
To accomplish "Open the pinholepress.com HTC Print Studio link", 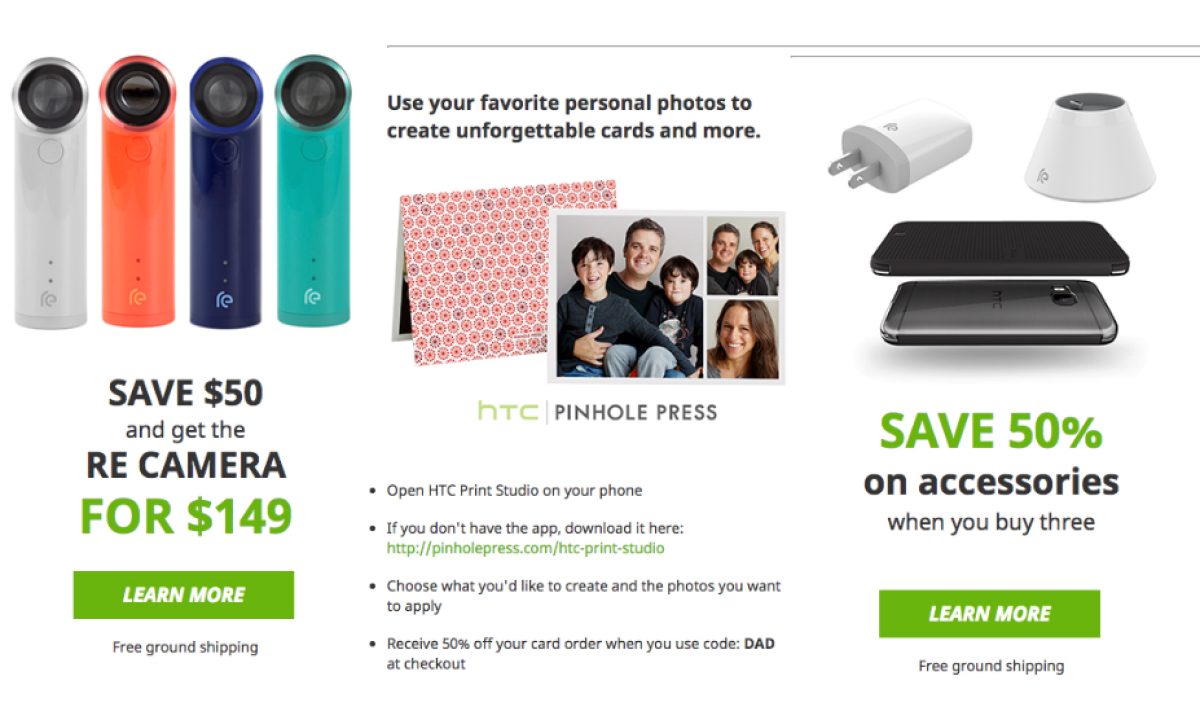I will point(525,548).
